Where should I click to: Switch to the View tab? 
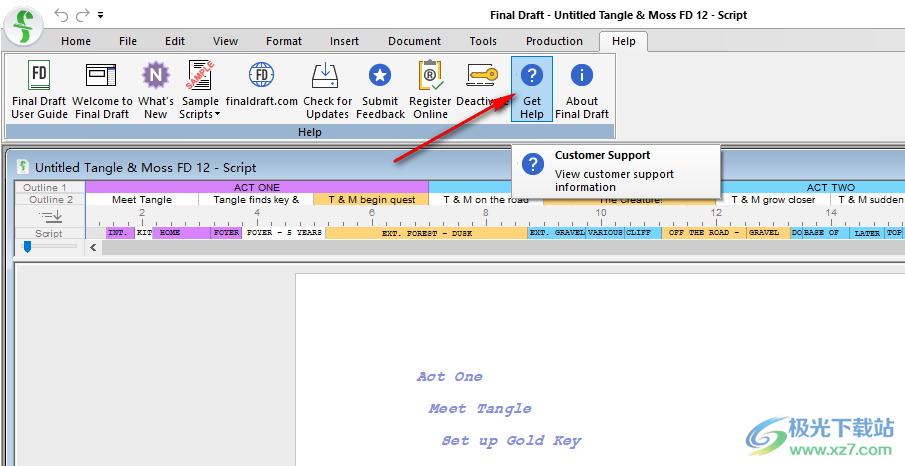(x=225, y=41)
